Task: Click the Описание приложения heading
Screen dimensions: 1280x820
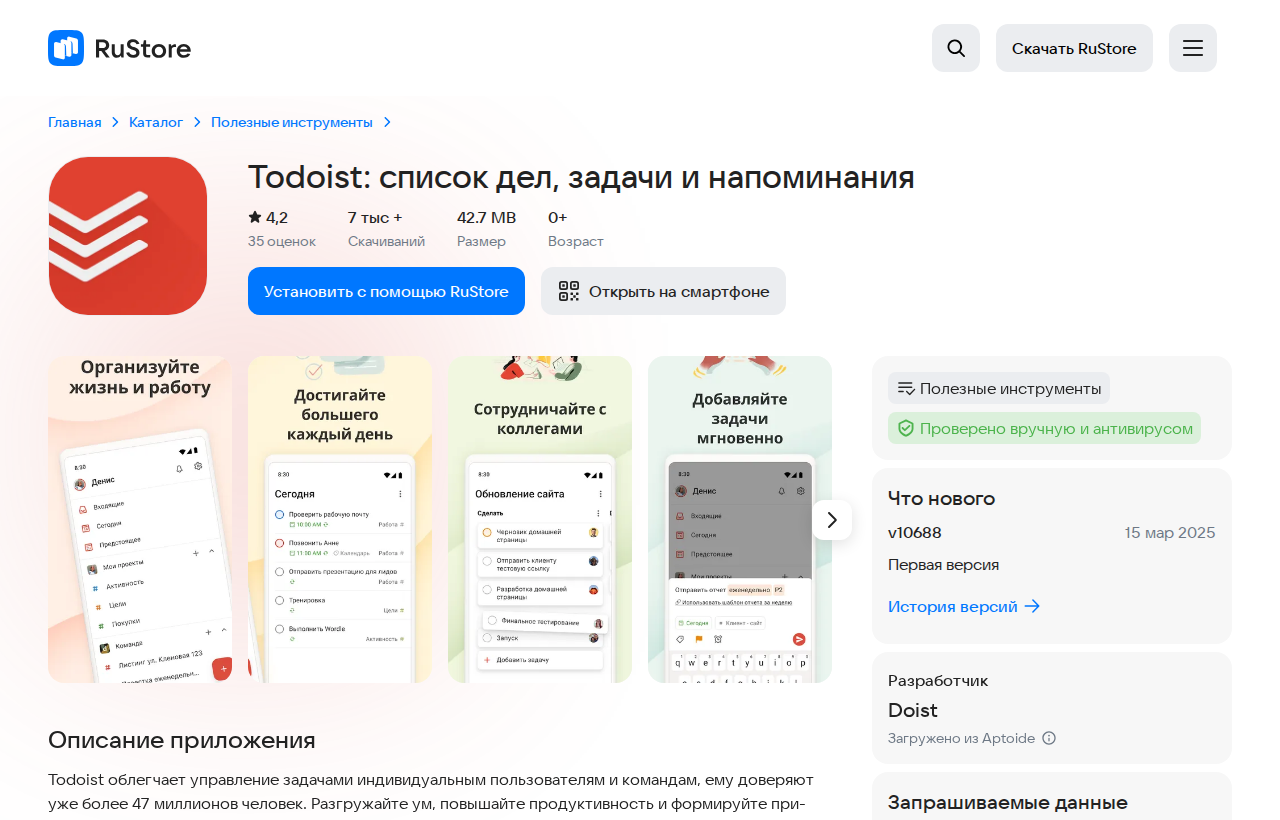Action: (182, 740)
